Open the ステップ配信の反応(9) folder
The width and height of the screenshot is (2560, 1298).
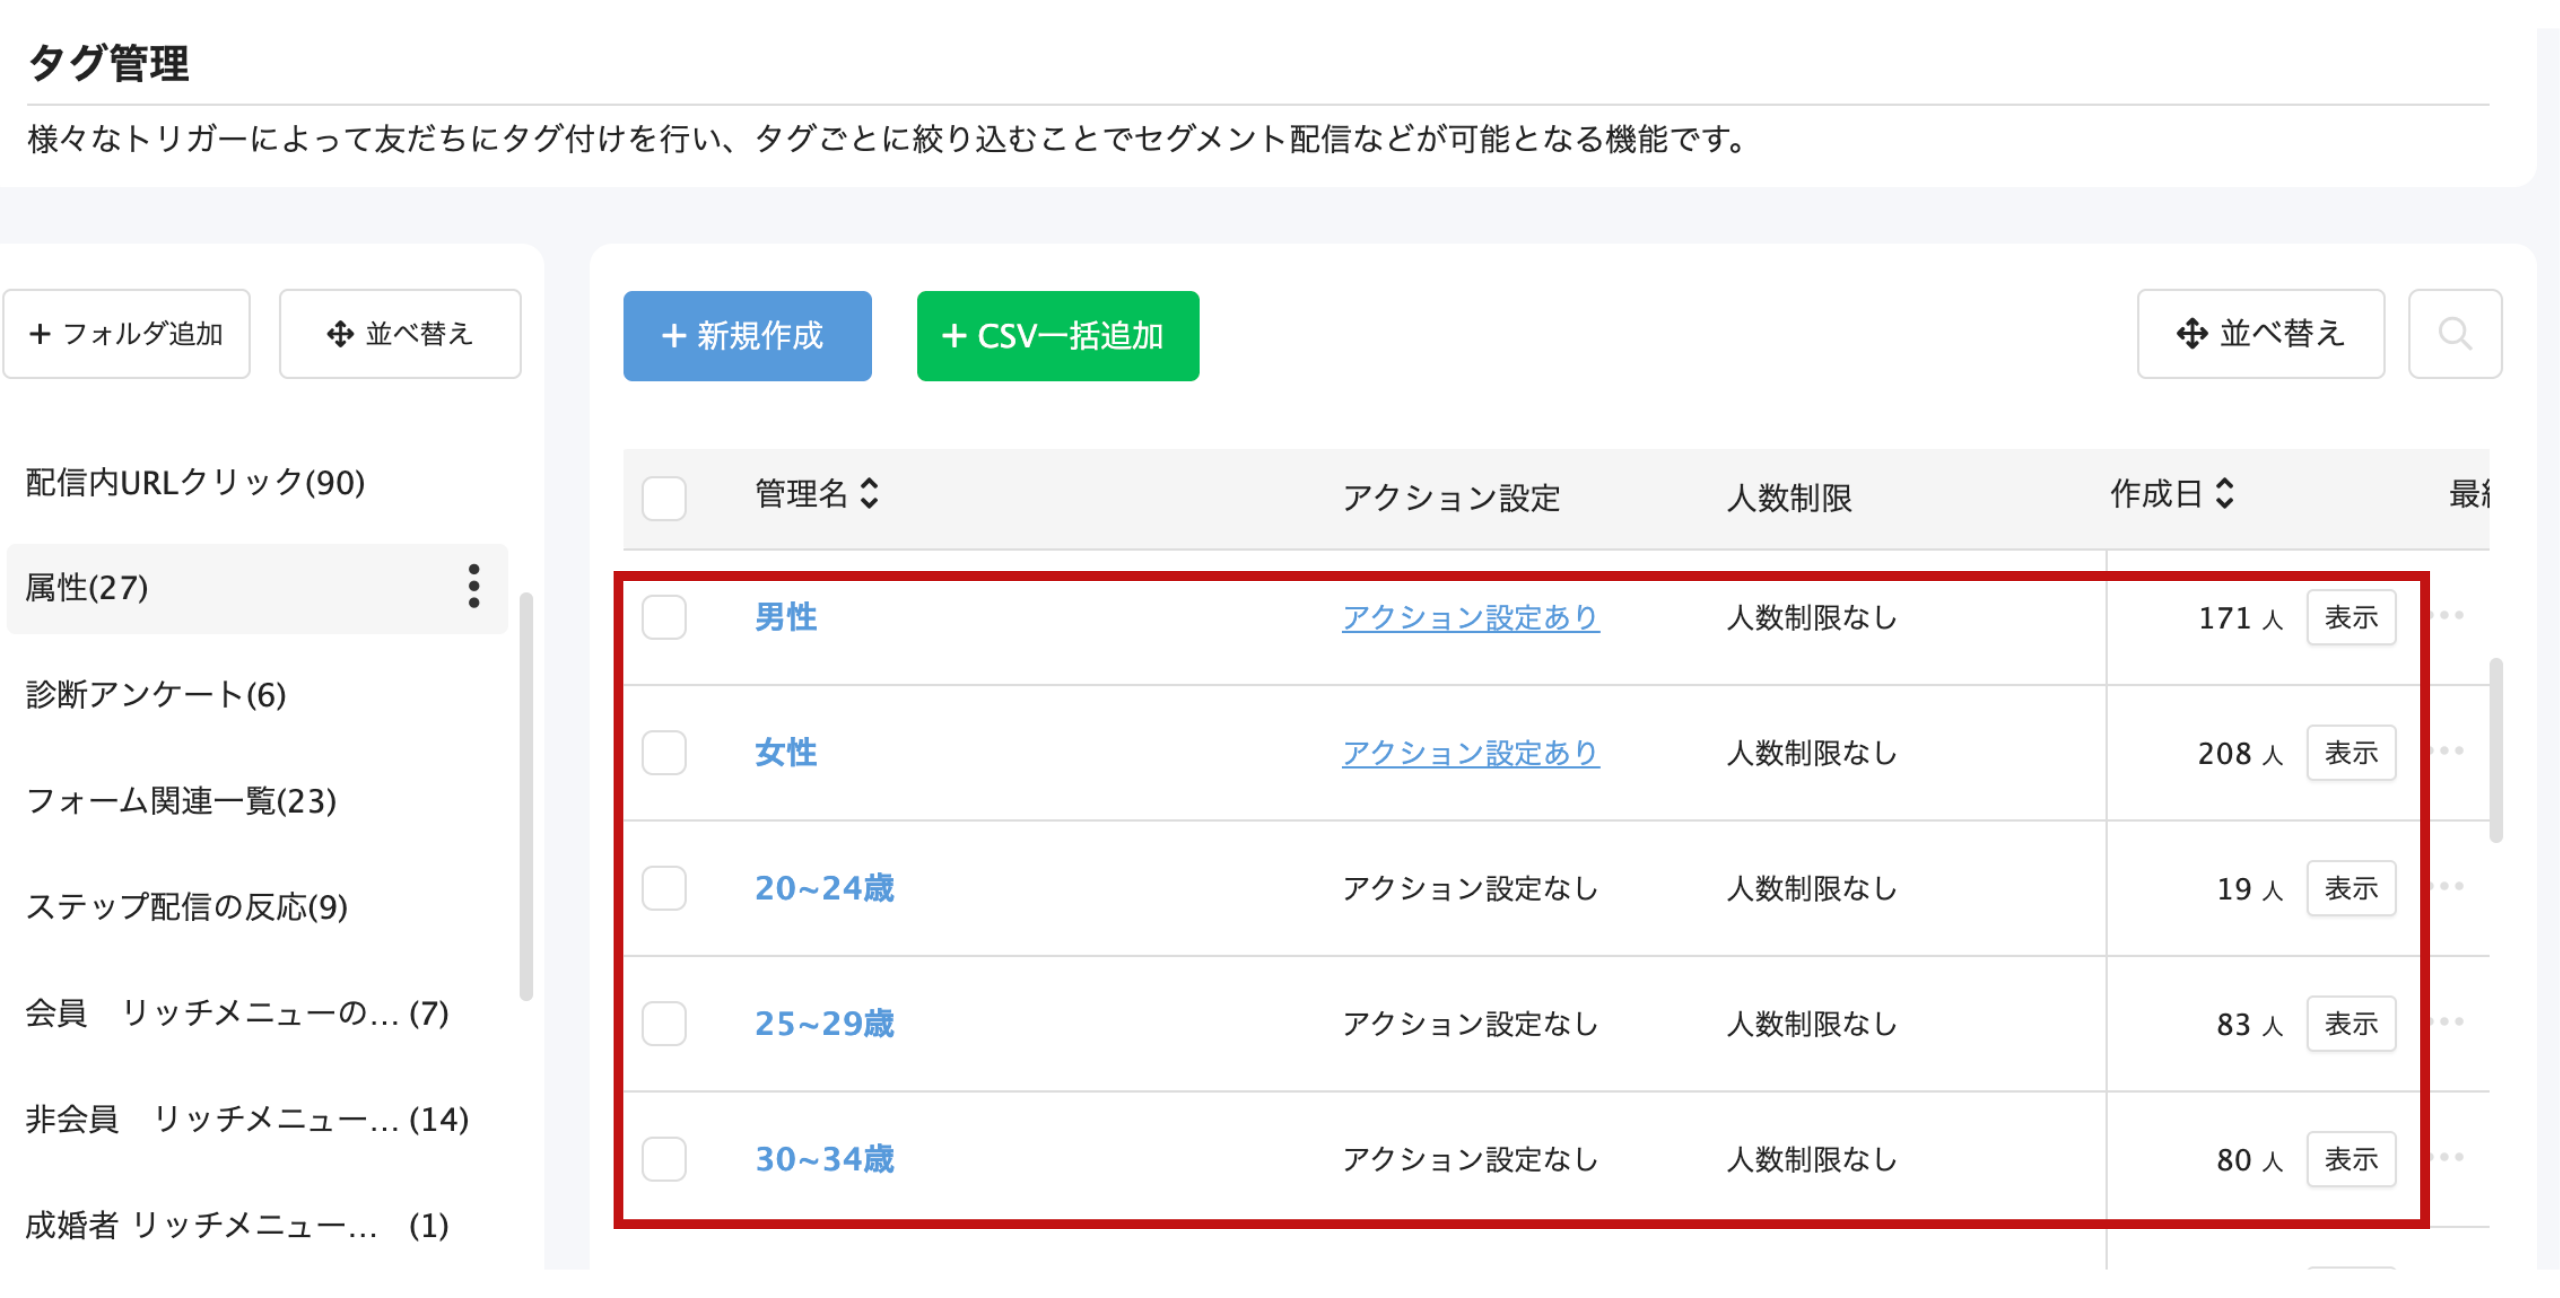(186, 907)
